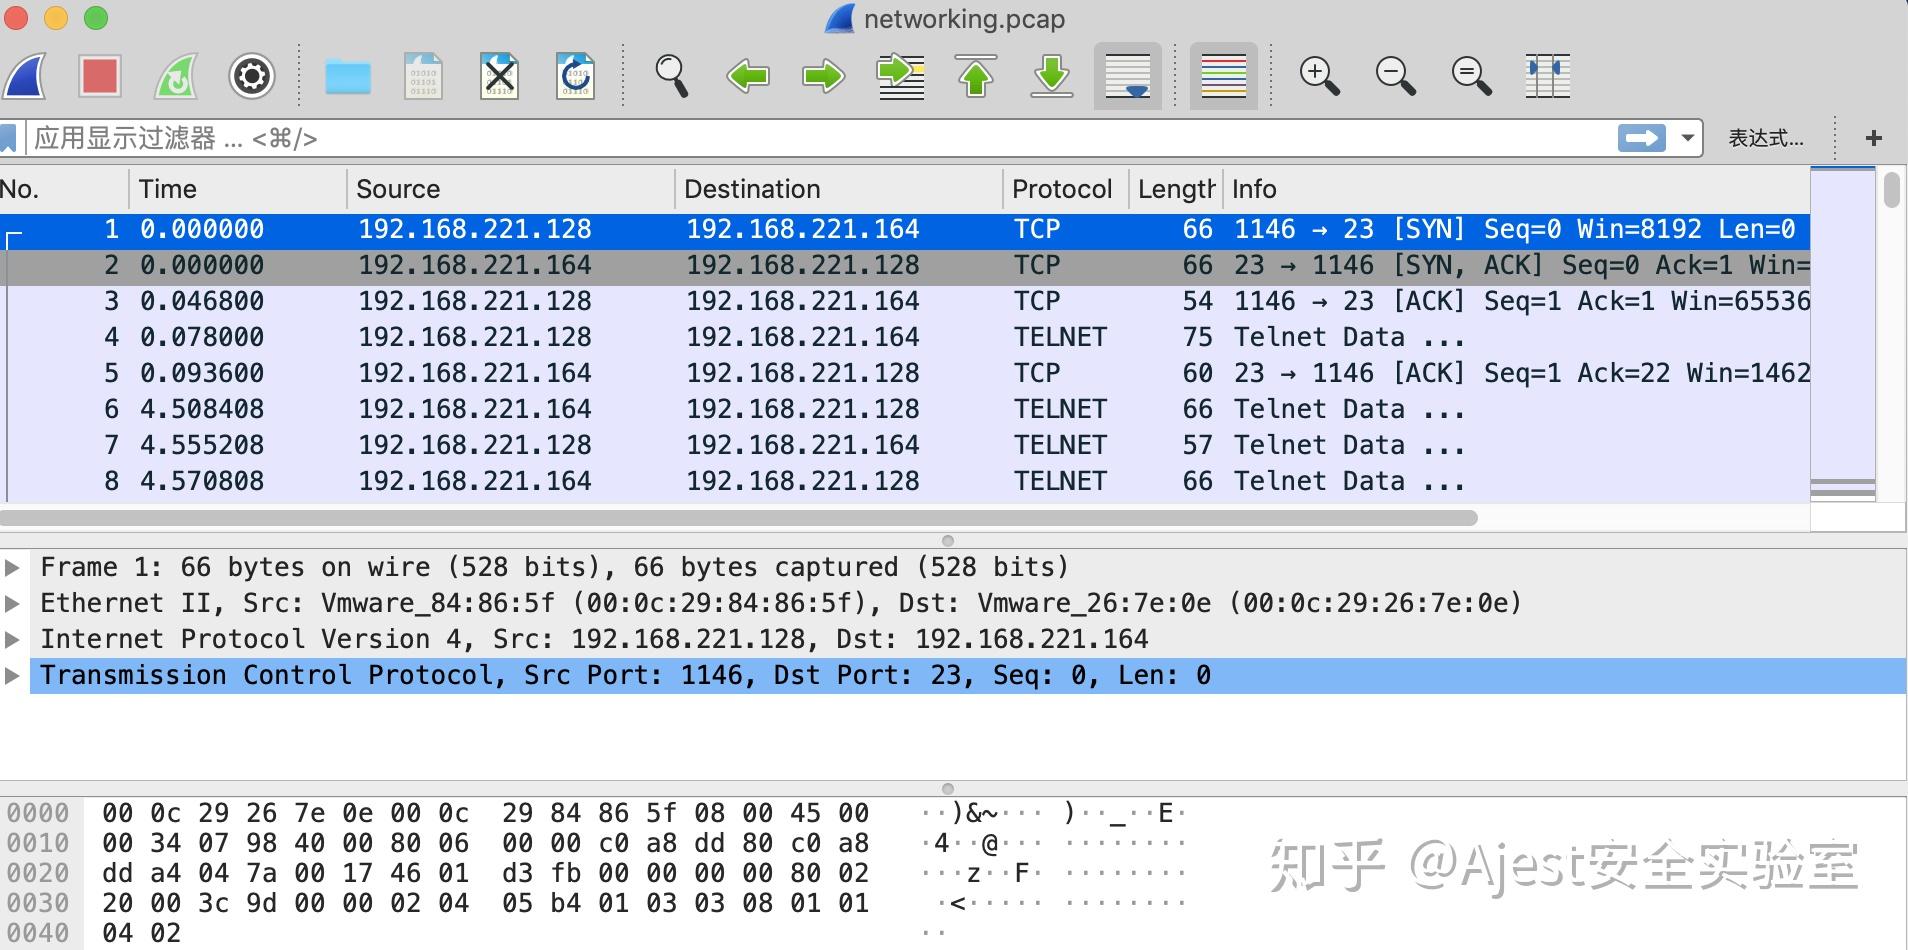Open the find packet search tool

[x=672, y=75]
